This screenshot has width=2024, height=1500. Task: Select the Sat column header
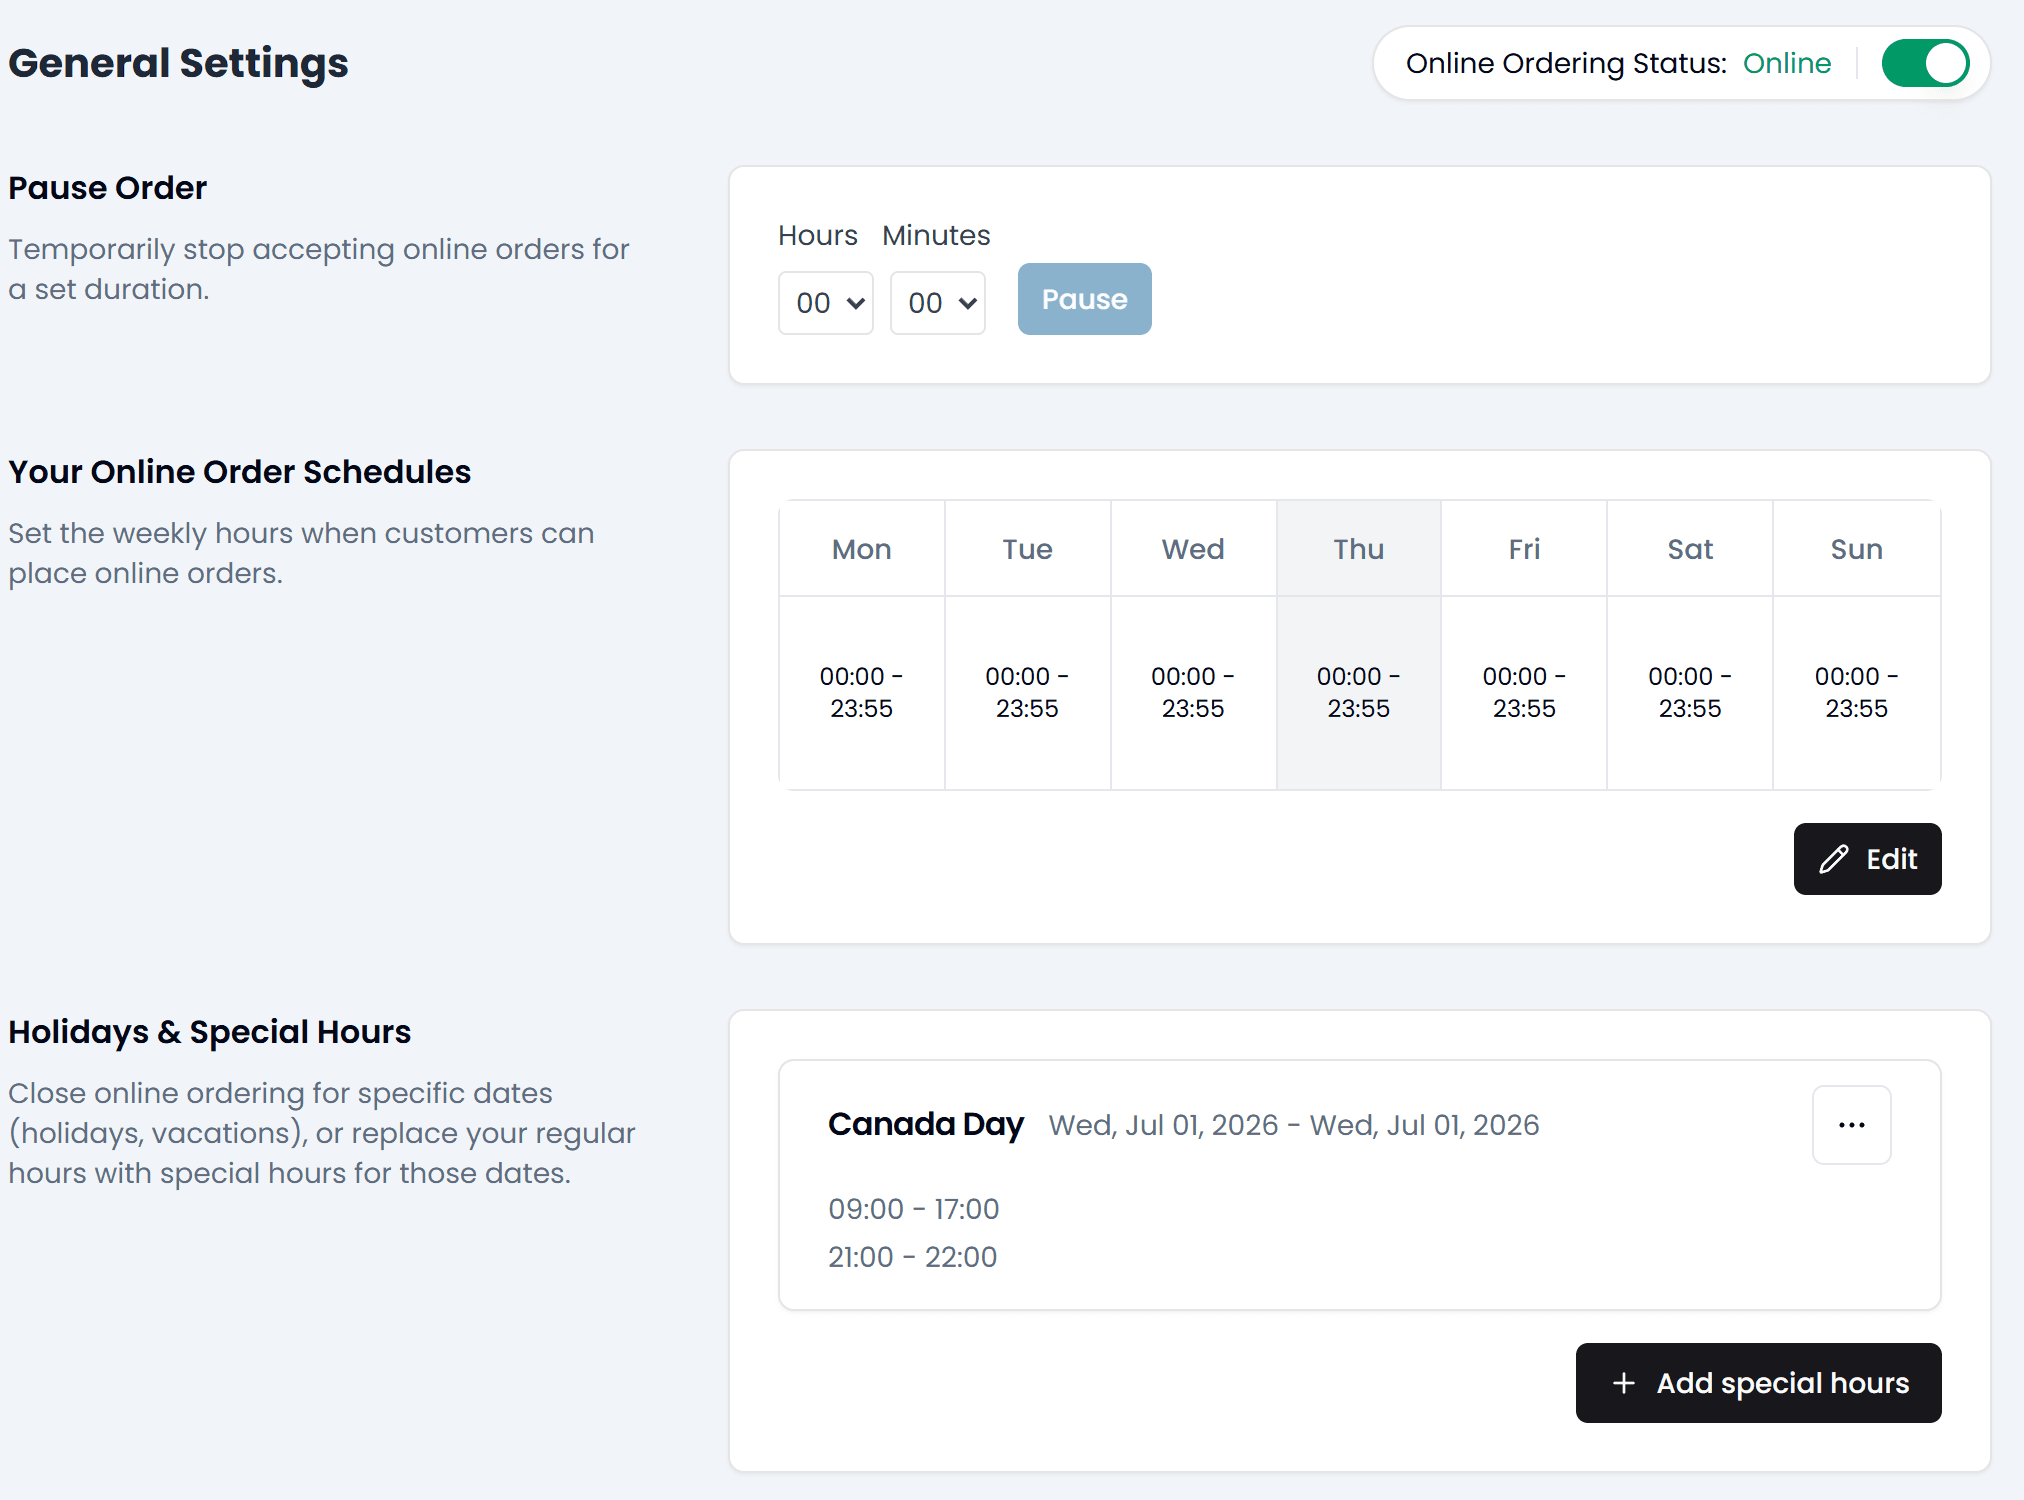(1691, 549)
